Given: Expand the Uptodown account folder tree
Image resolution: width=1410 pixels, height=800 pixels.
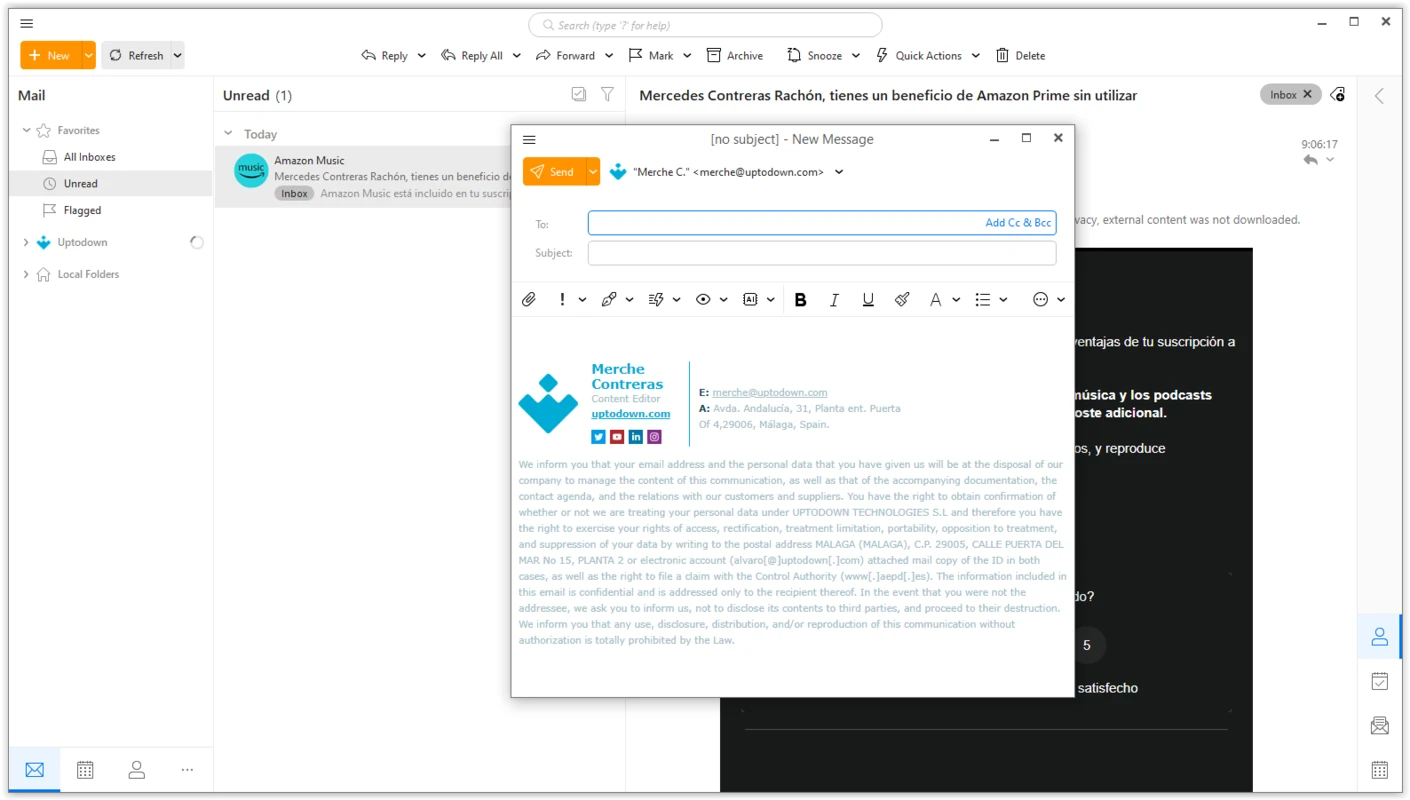Looking at the screenshot, I should pyautogui.click(x=25, y=241).
